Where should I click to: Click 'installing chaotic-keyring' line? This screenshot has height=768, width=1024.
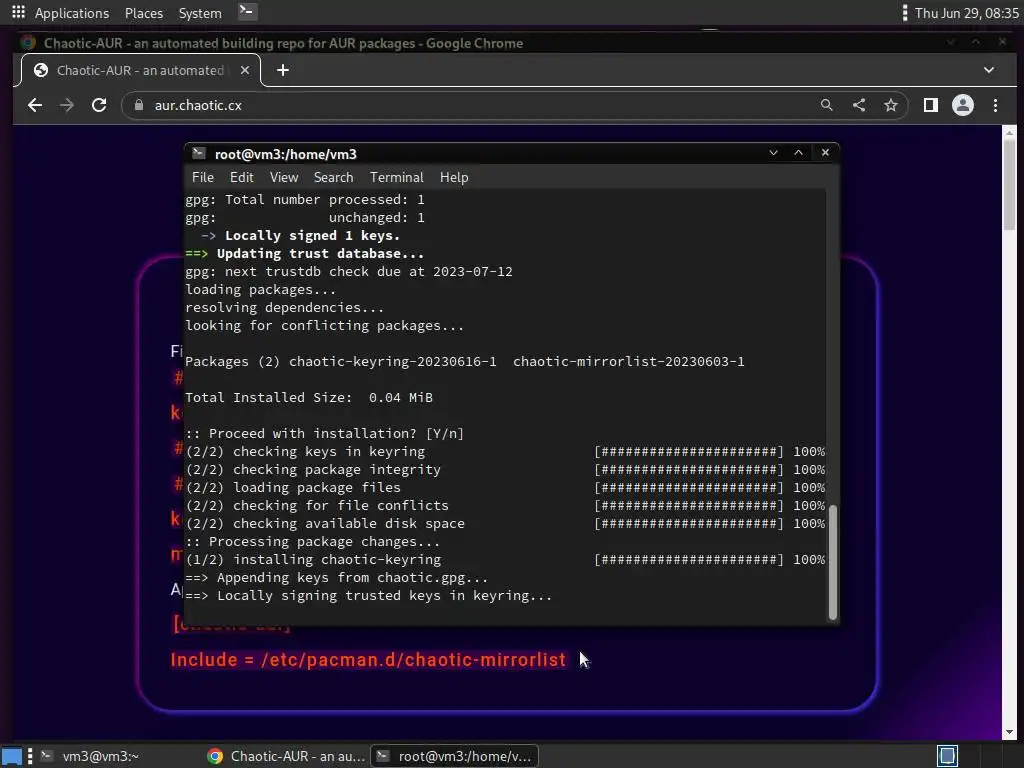coord(313,560)
